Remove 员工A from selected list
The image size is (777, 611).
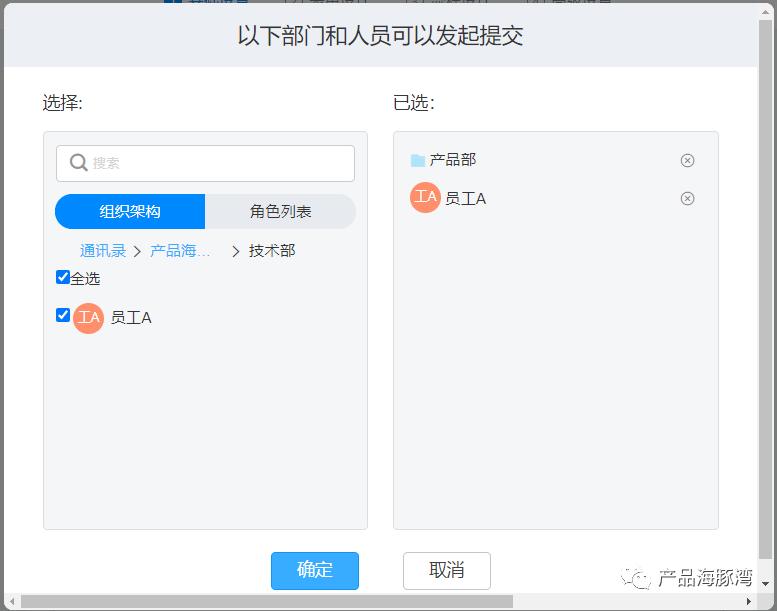687,198
